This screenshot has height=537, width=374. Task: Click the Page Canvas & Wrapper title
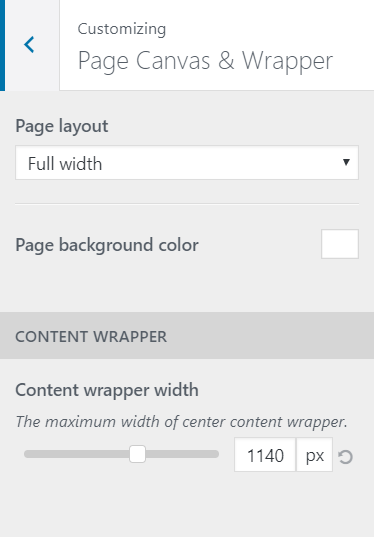click(205, 61)
